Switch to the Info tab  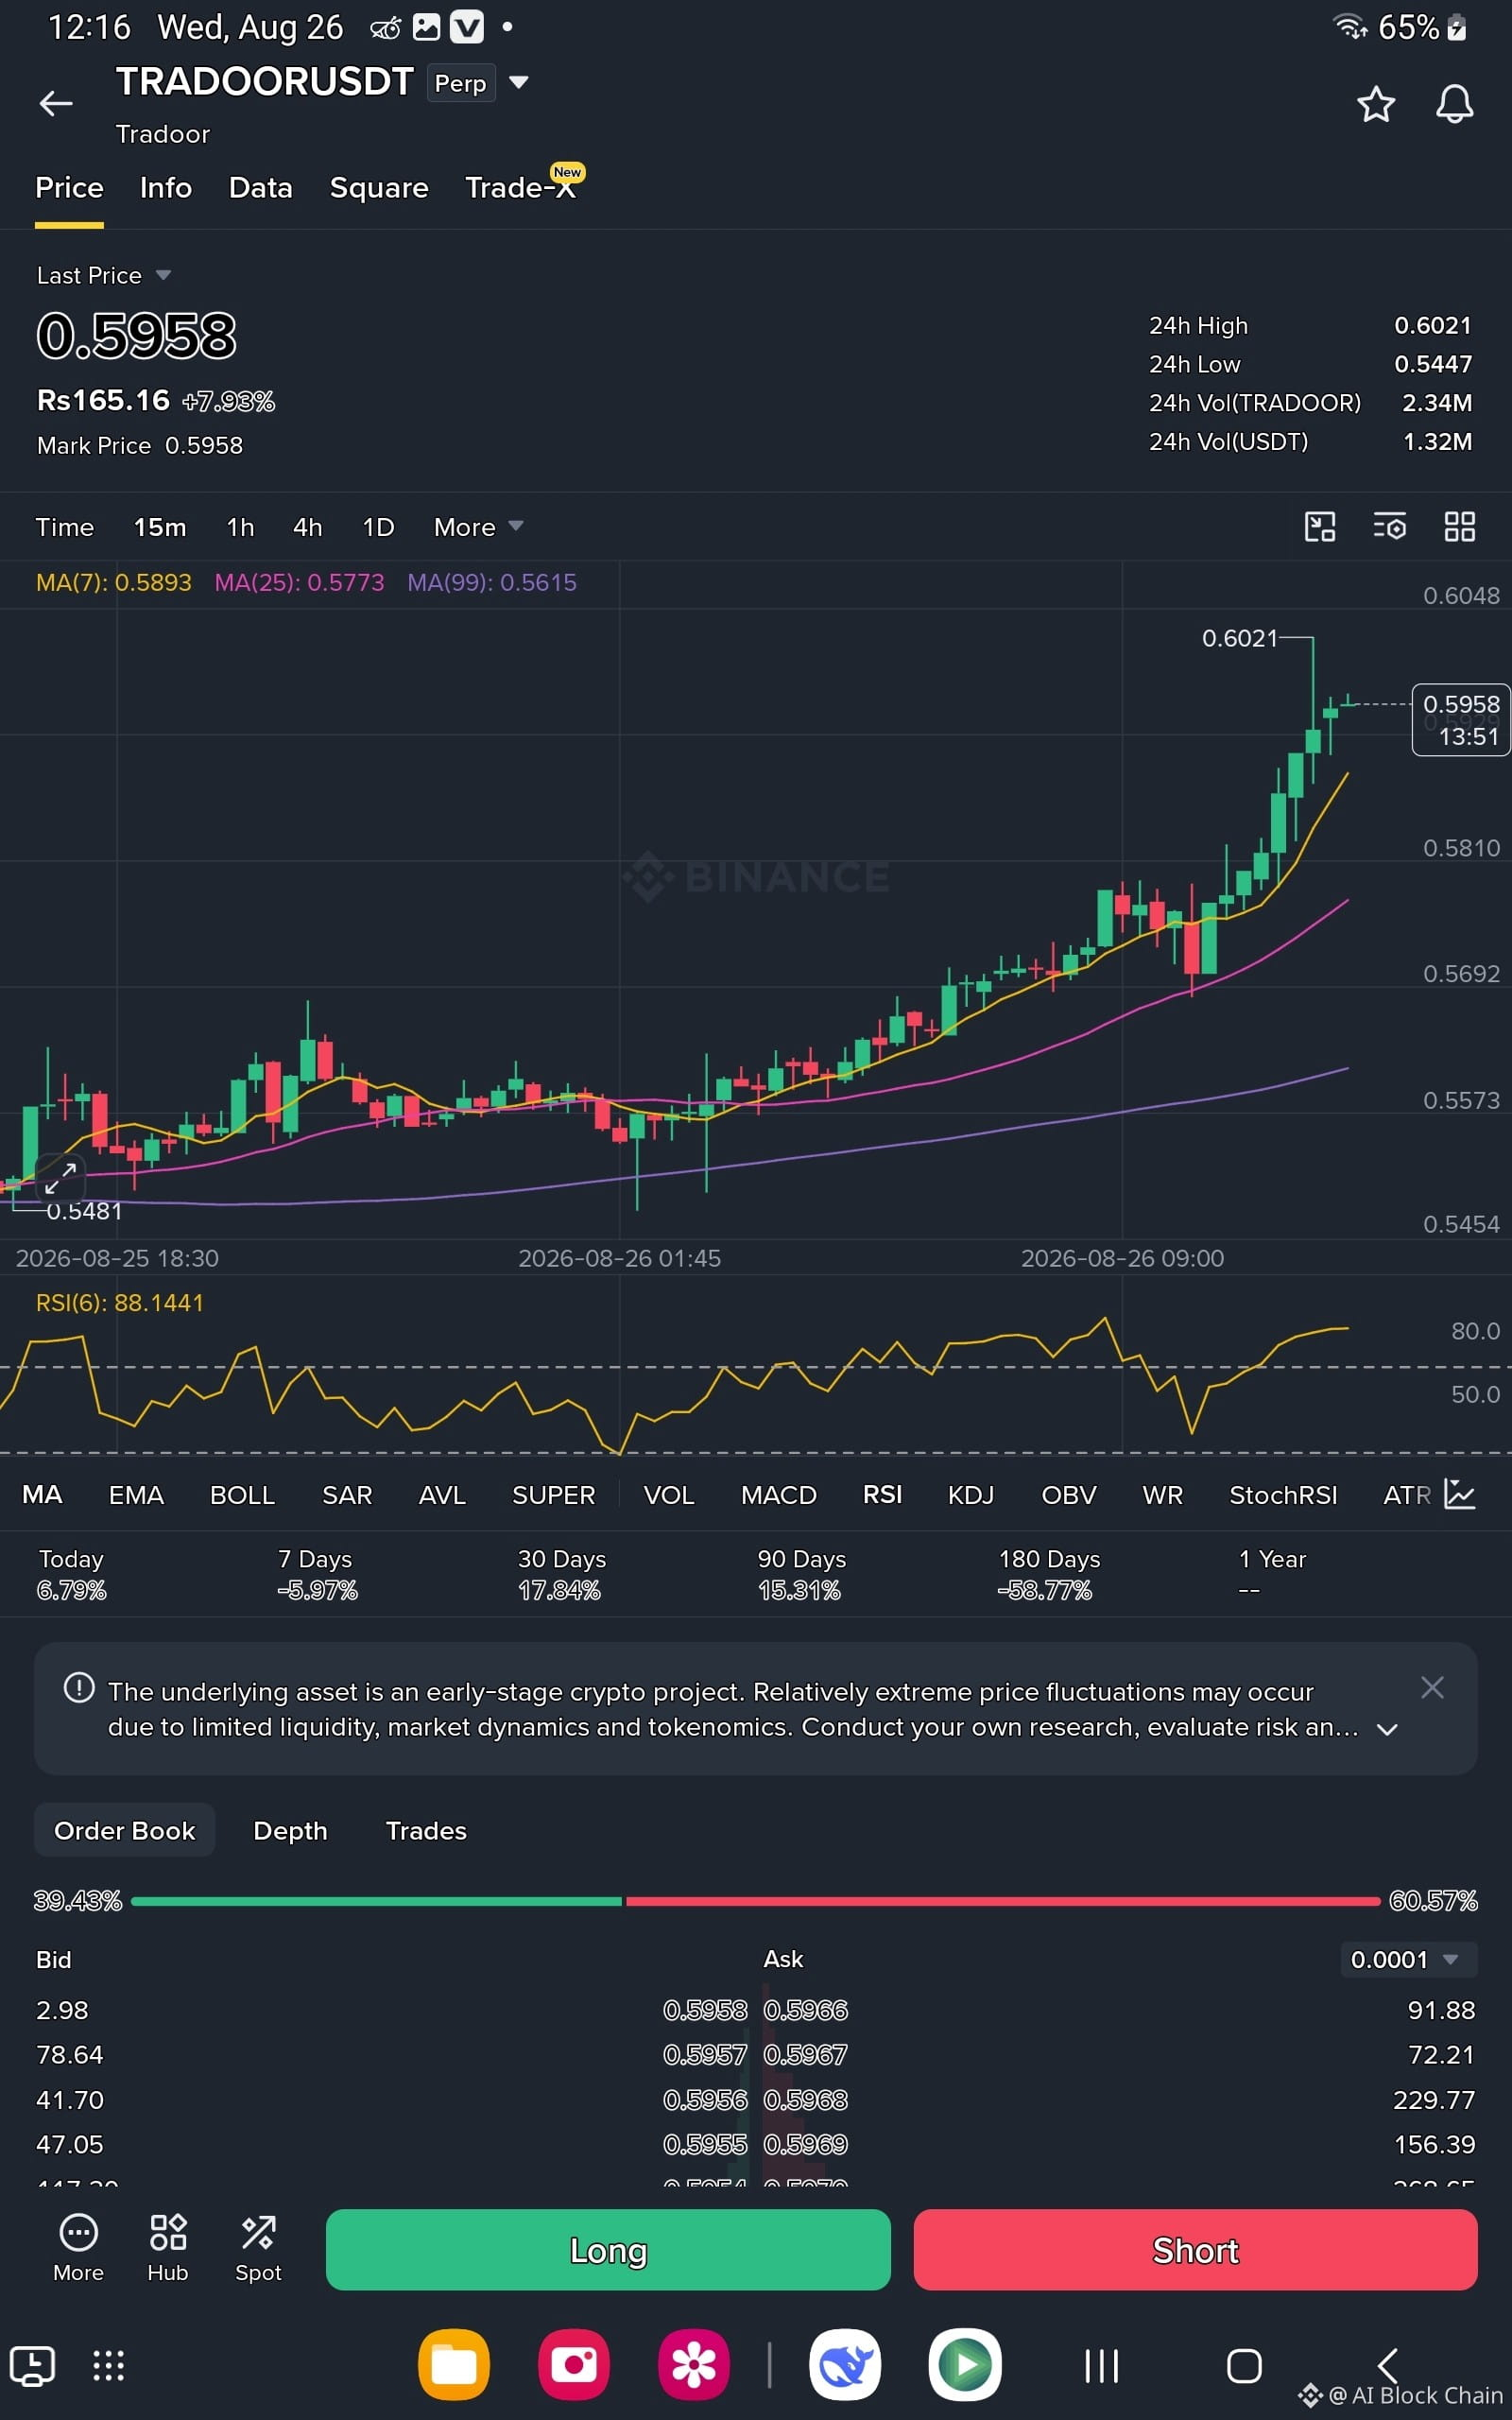tap(166, 188)
